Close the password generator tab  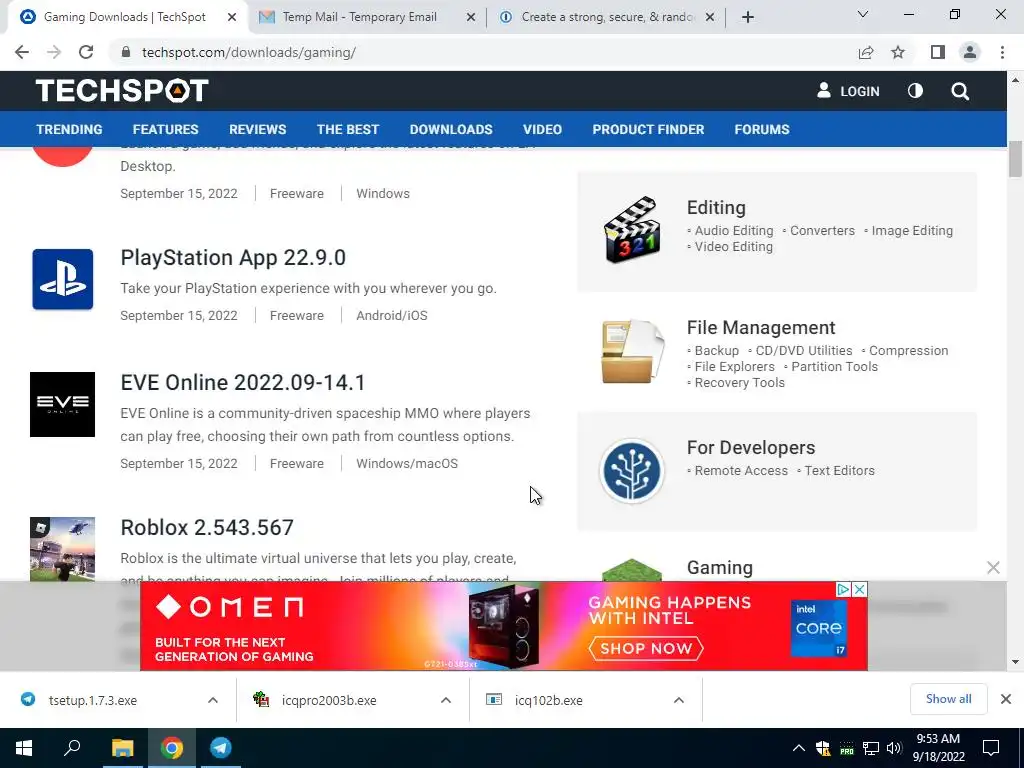coord(710,18)
